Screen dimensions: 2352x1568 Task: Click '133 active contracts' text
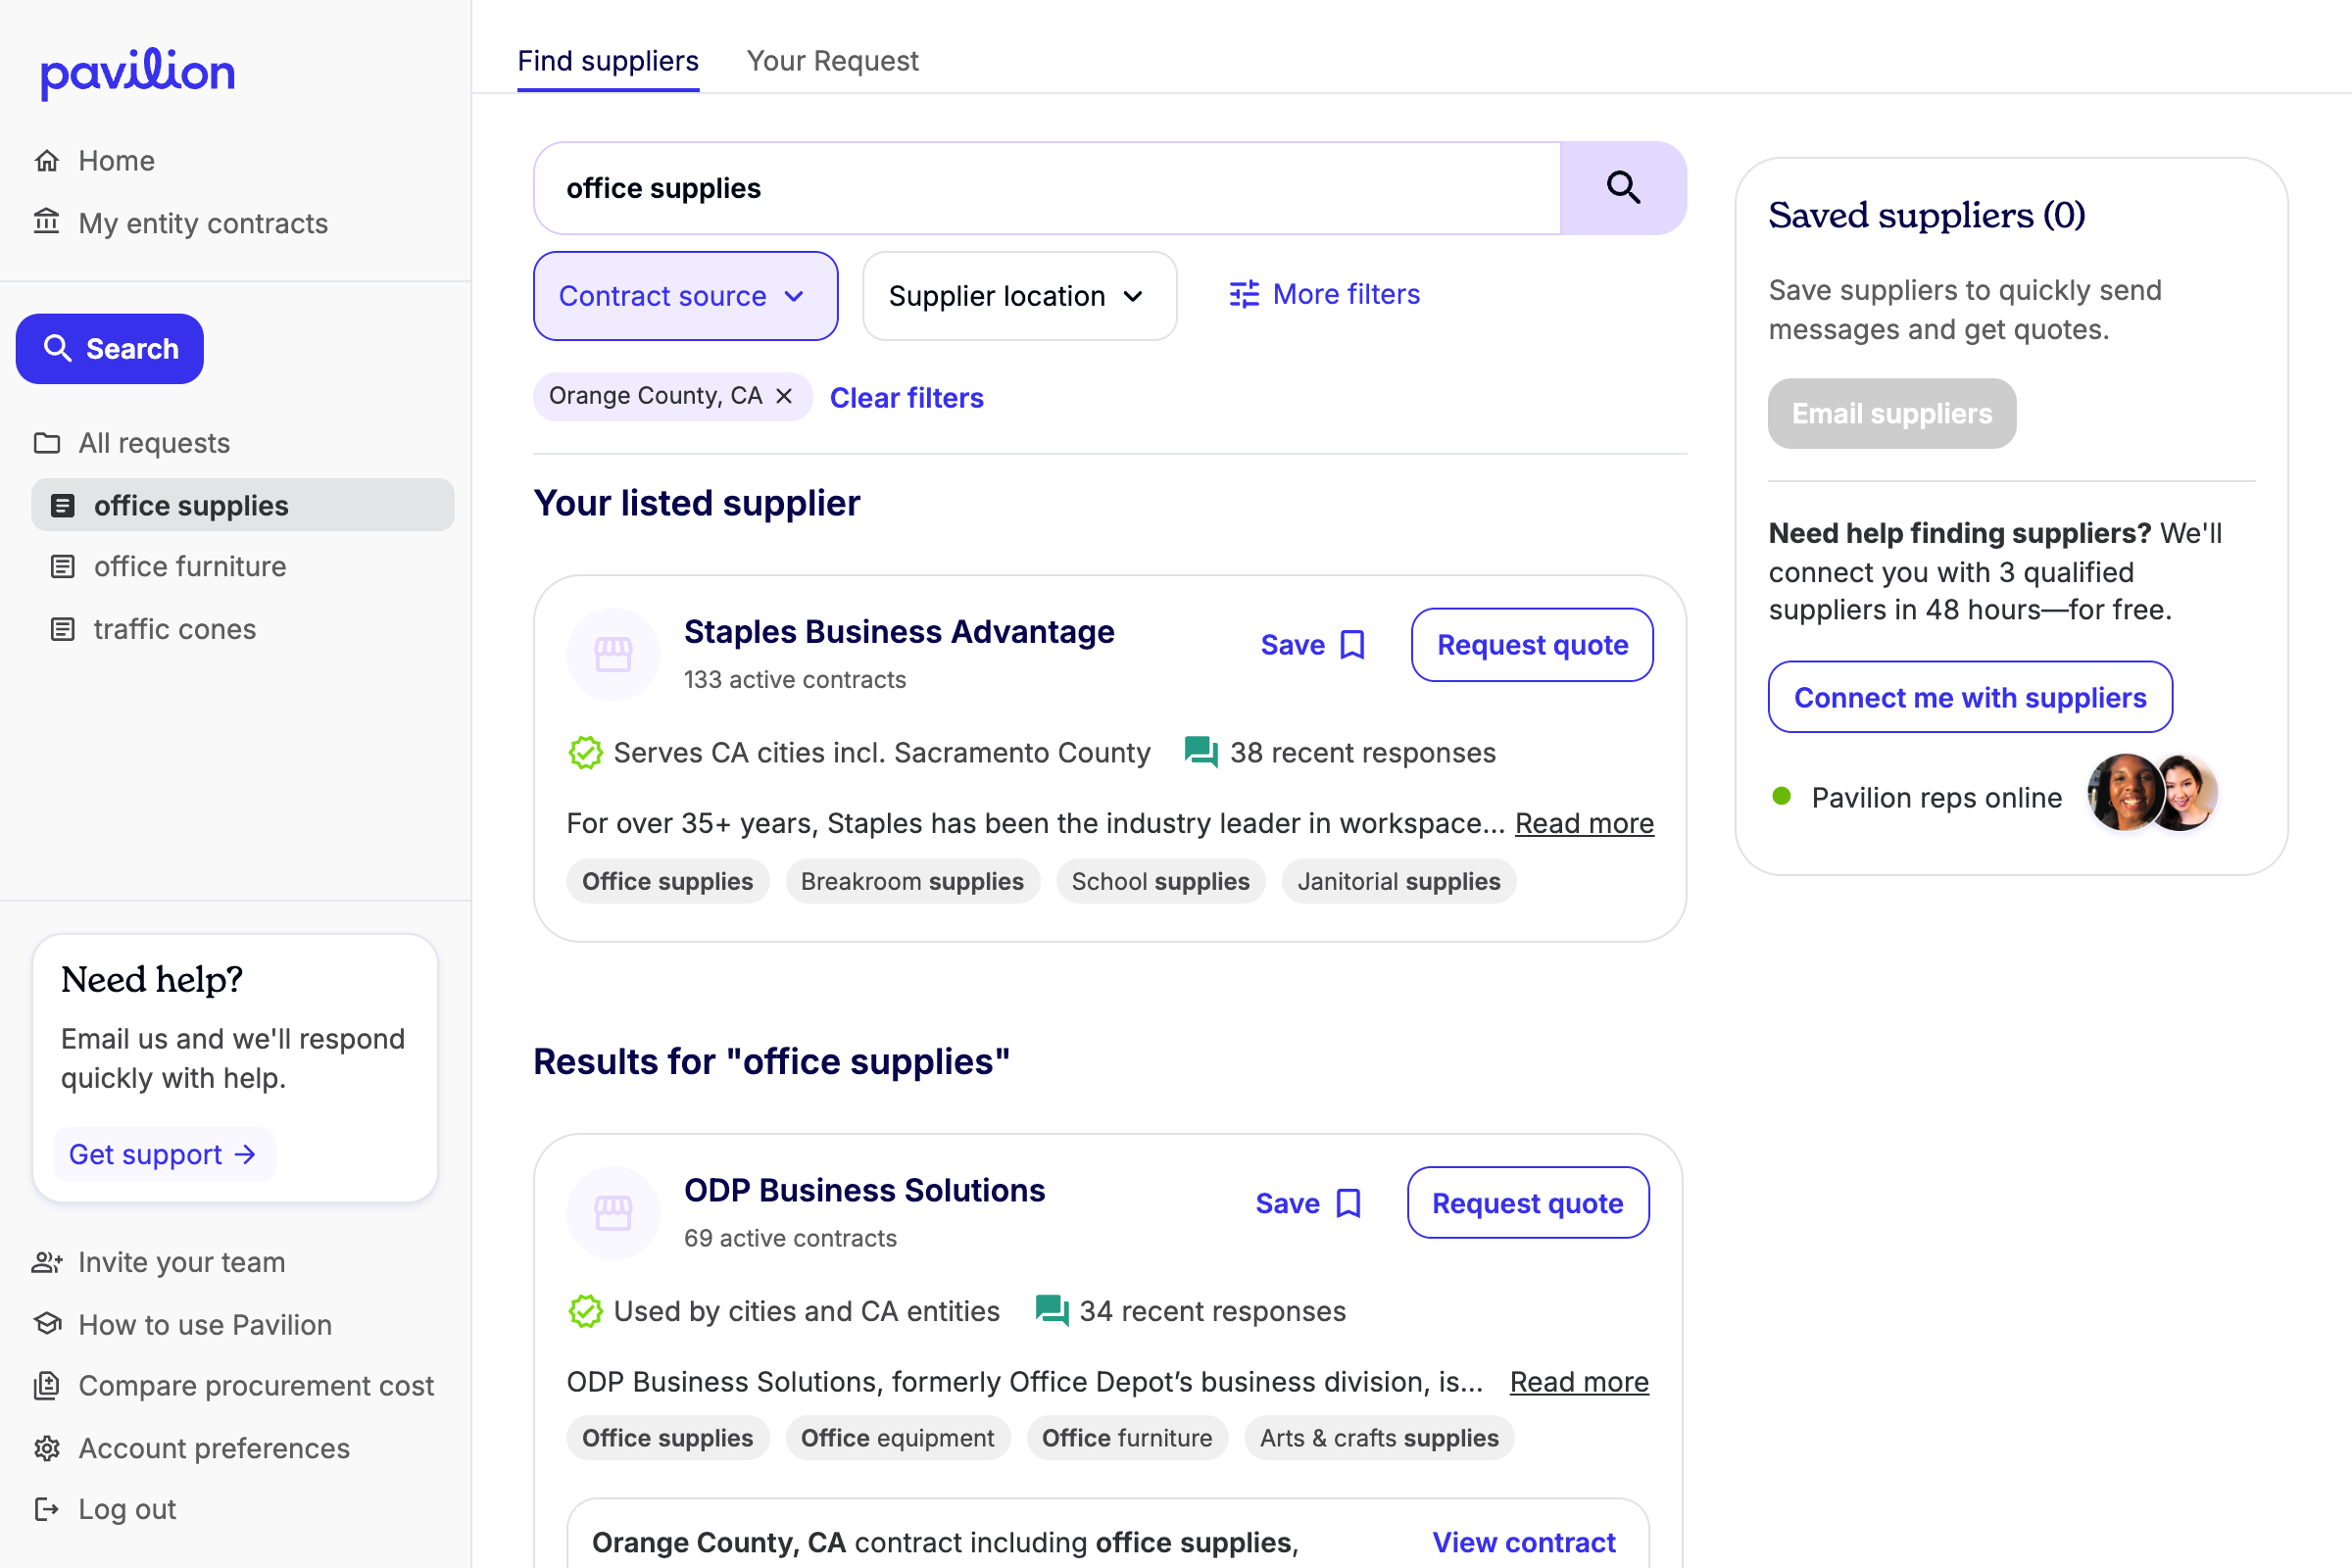click(795, 680)
